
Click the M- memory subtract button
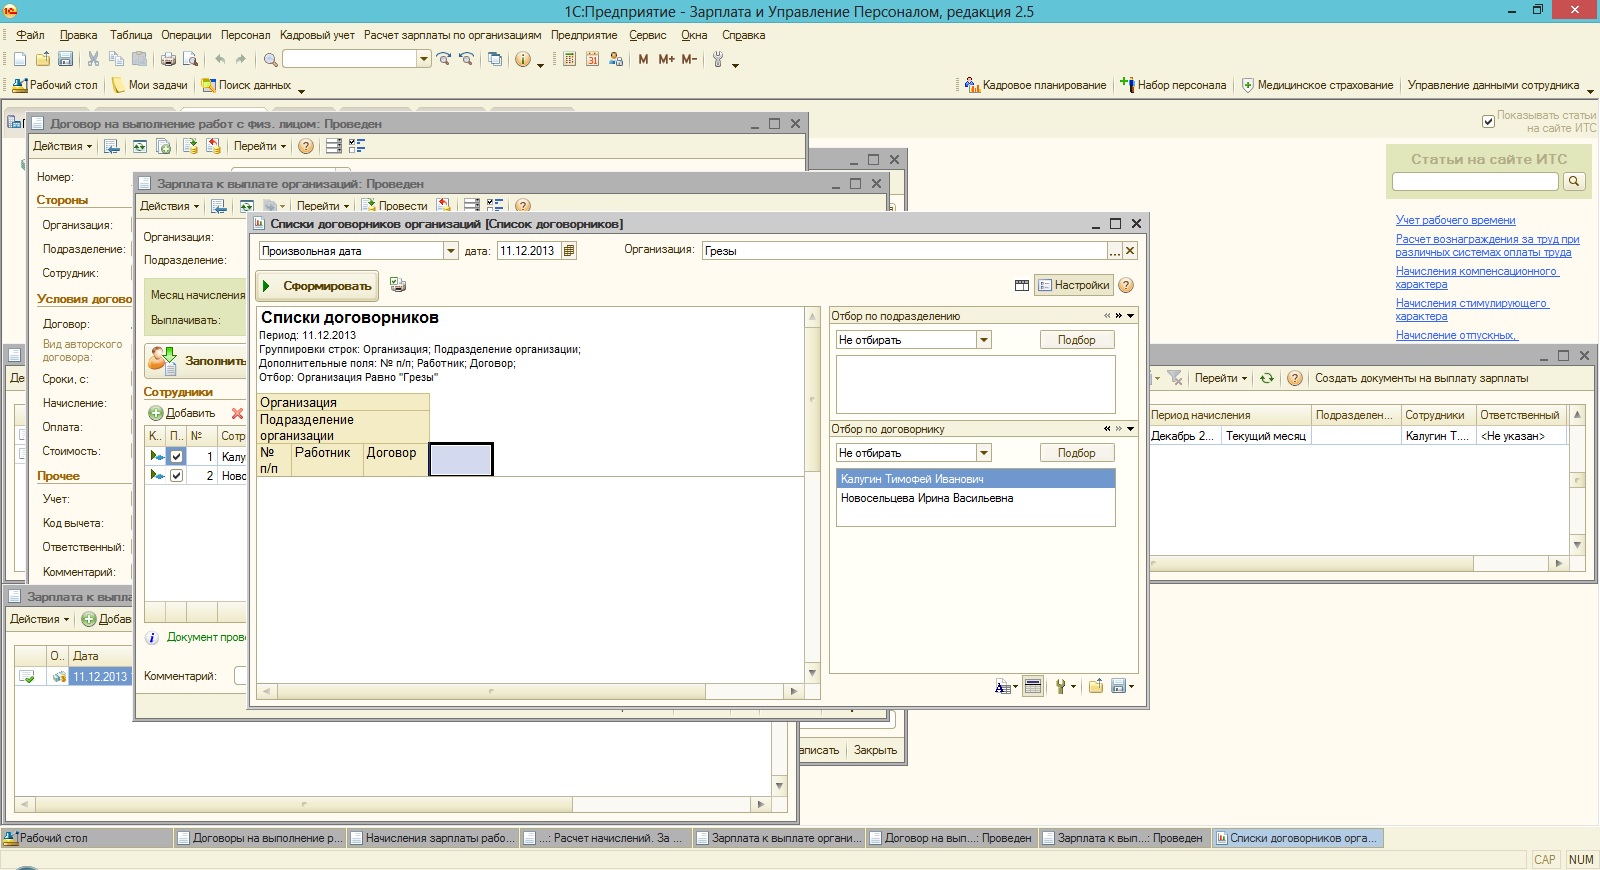(x=689, y=60)
